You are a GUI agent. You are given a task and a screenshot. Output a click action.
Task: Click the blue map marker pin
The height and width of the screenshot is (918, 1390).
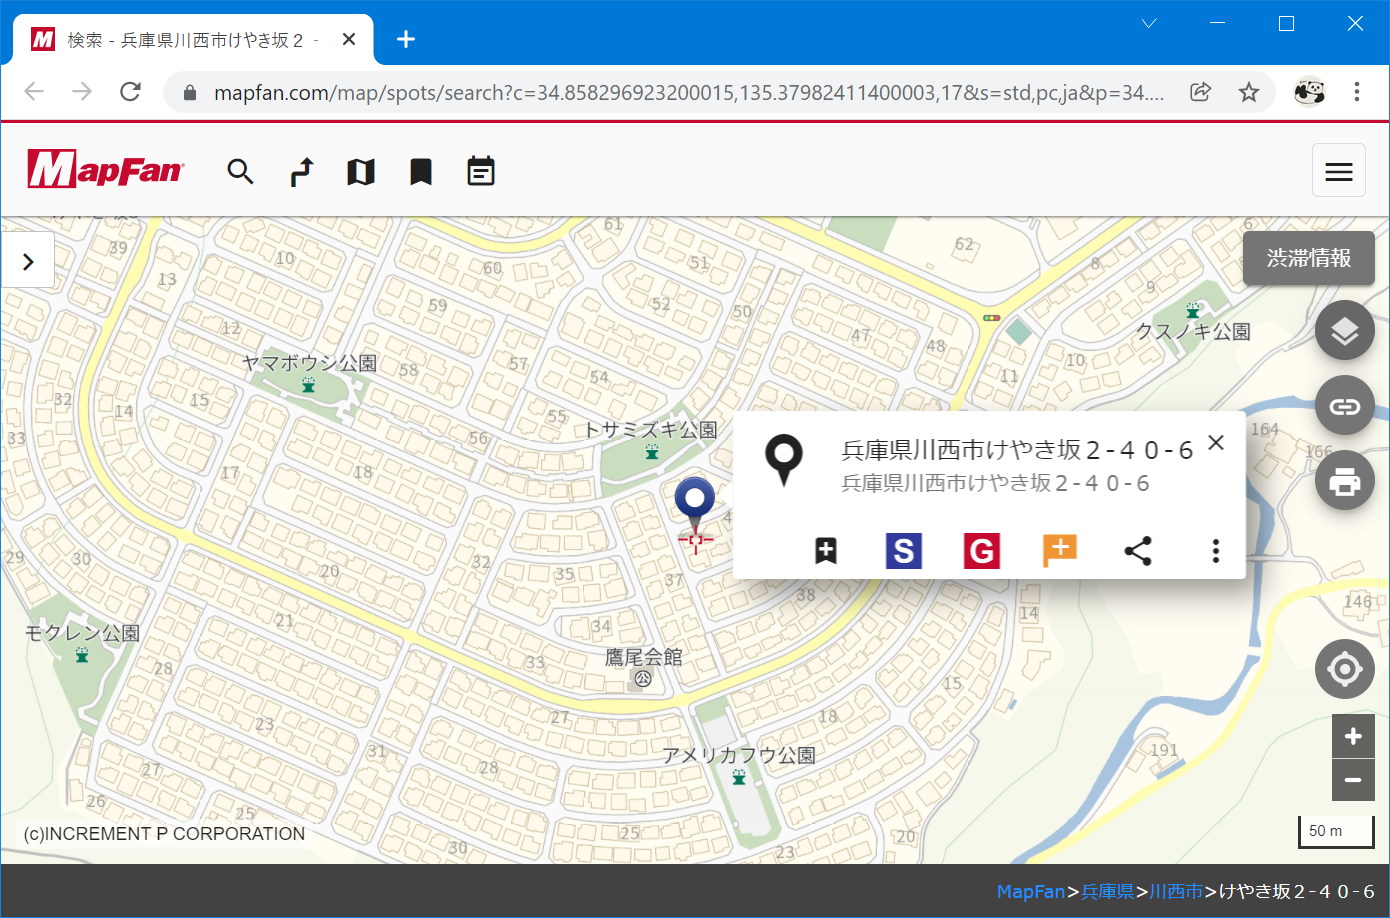pos(695,503)
